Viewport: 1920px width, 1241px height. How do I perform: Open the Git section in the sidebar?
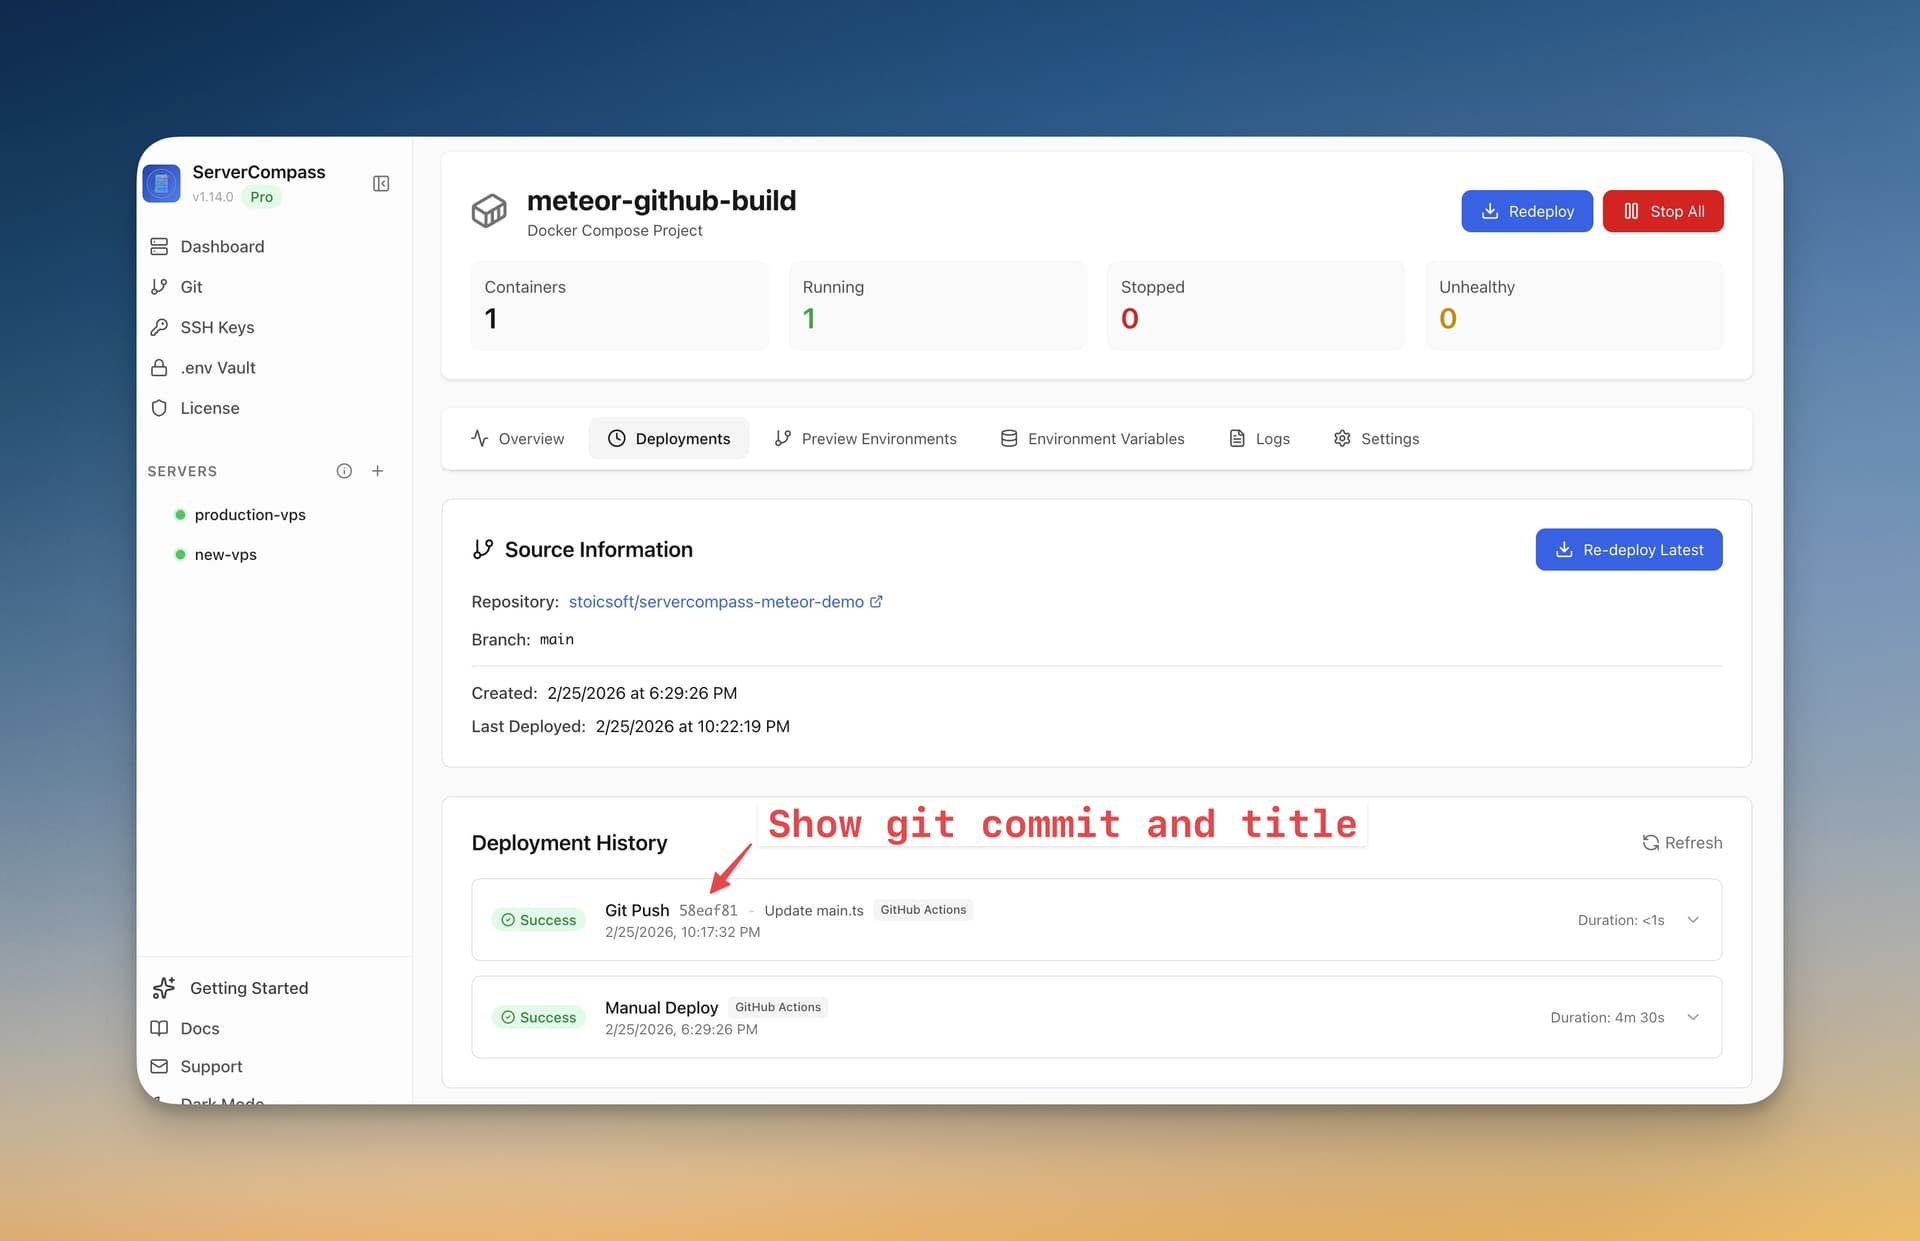coord(190,286)
